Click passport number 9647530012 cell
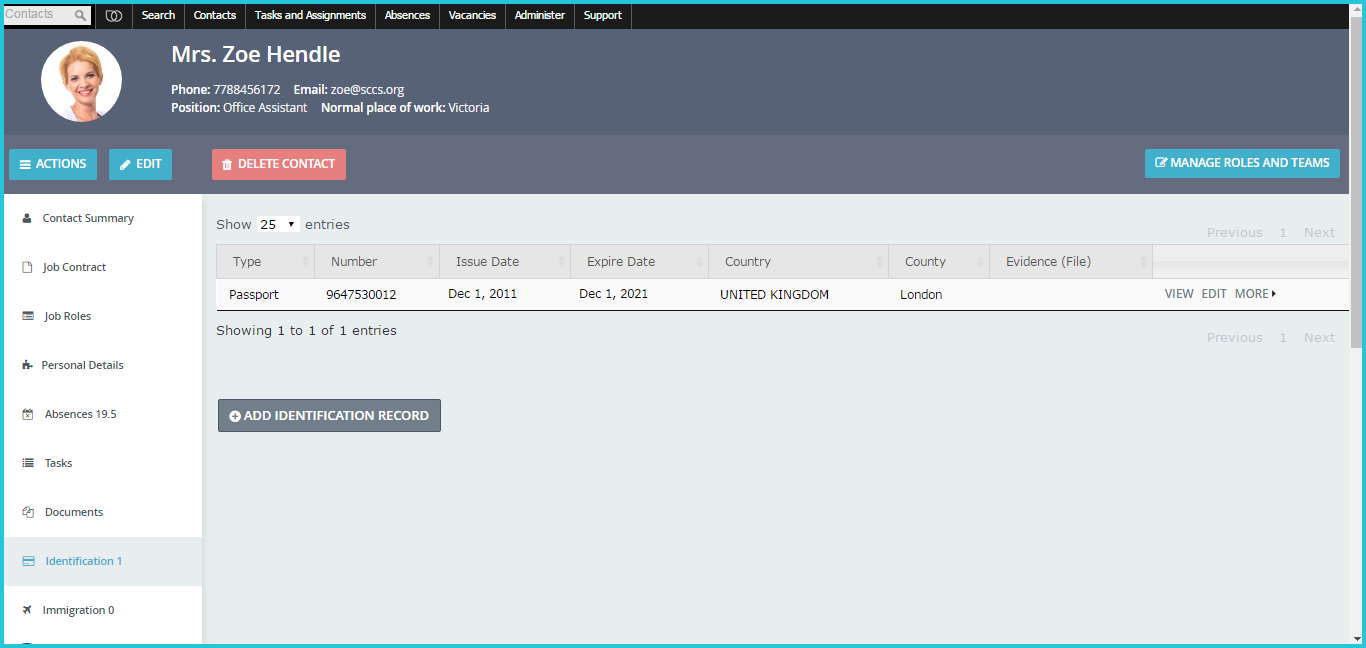 (361, 295)
